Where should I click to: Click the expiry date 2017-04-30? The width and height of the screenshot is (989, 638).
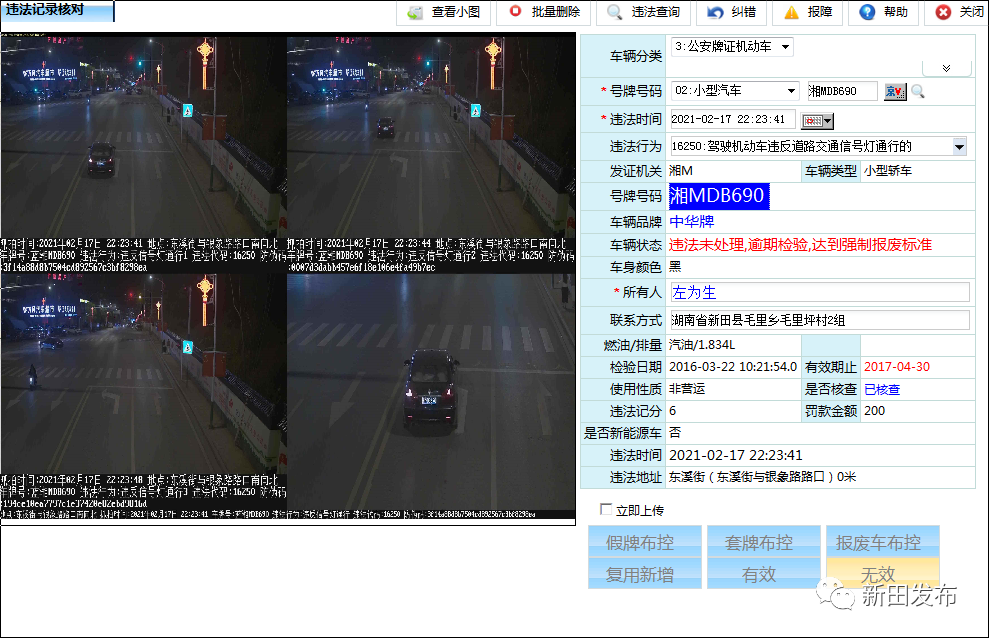897,367
